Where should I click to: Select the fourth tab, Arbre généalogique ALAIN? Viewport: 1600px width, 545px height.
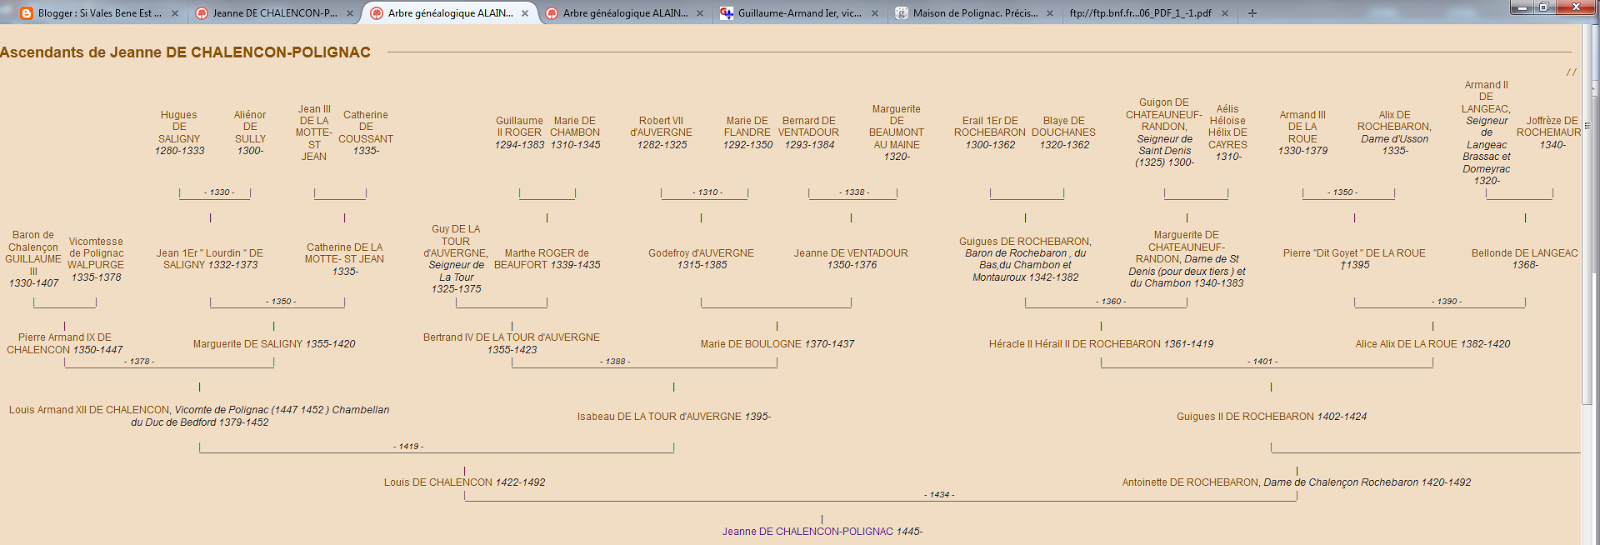[624, 13]
